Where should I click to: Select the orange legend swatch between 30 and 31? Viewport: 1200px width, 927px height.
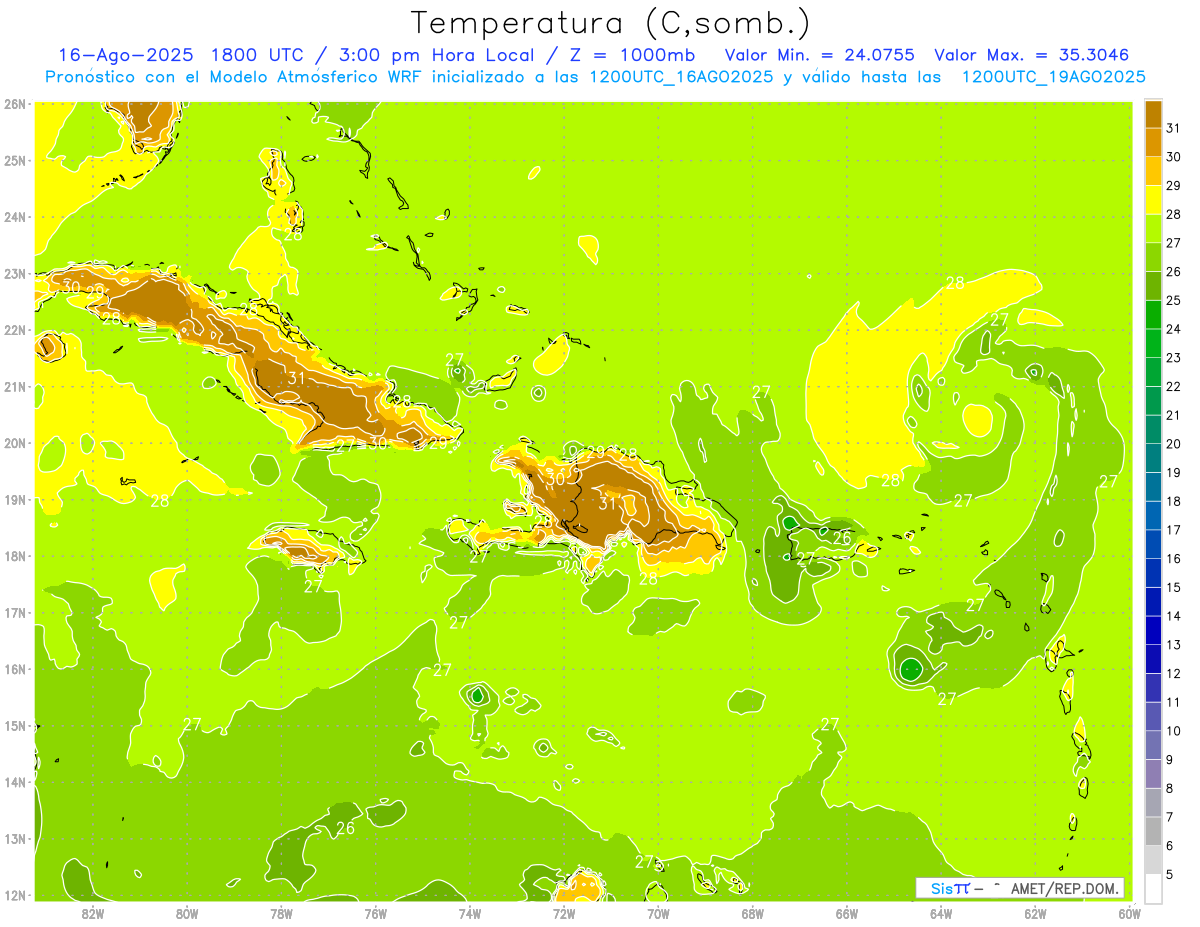click(x=1153, y=143)
